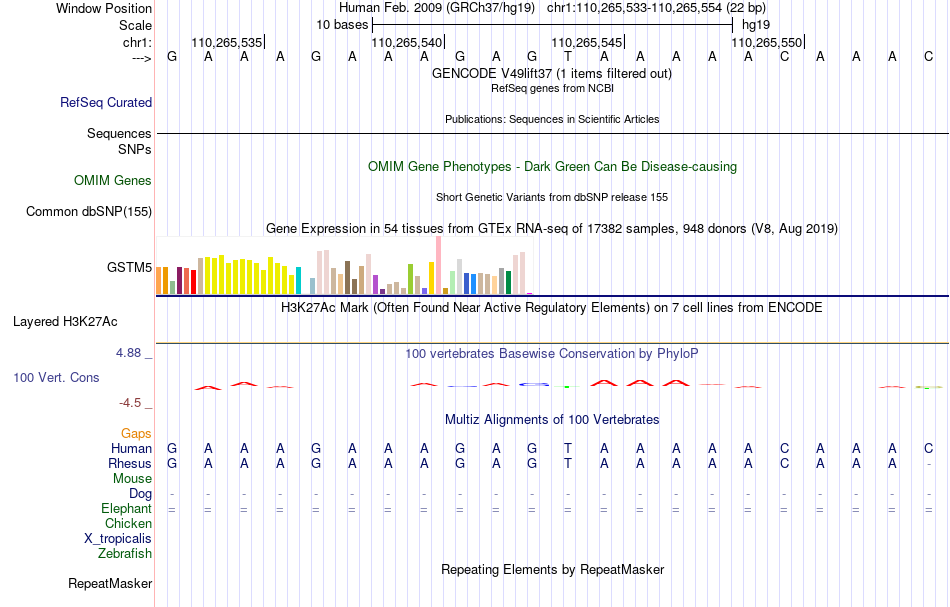This screenshot has height=607, width=950.
Task: Click the chr1:110,265,533-110,265,554 (22 bp) position text
Action: click(x=656, y=8)
